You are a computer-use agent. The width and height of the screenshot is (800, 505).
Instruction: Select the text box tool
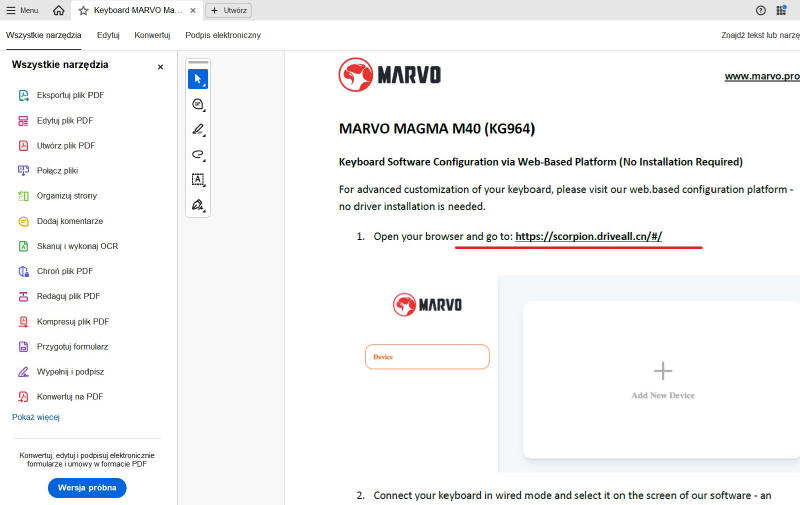tap(198, 180)
